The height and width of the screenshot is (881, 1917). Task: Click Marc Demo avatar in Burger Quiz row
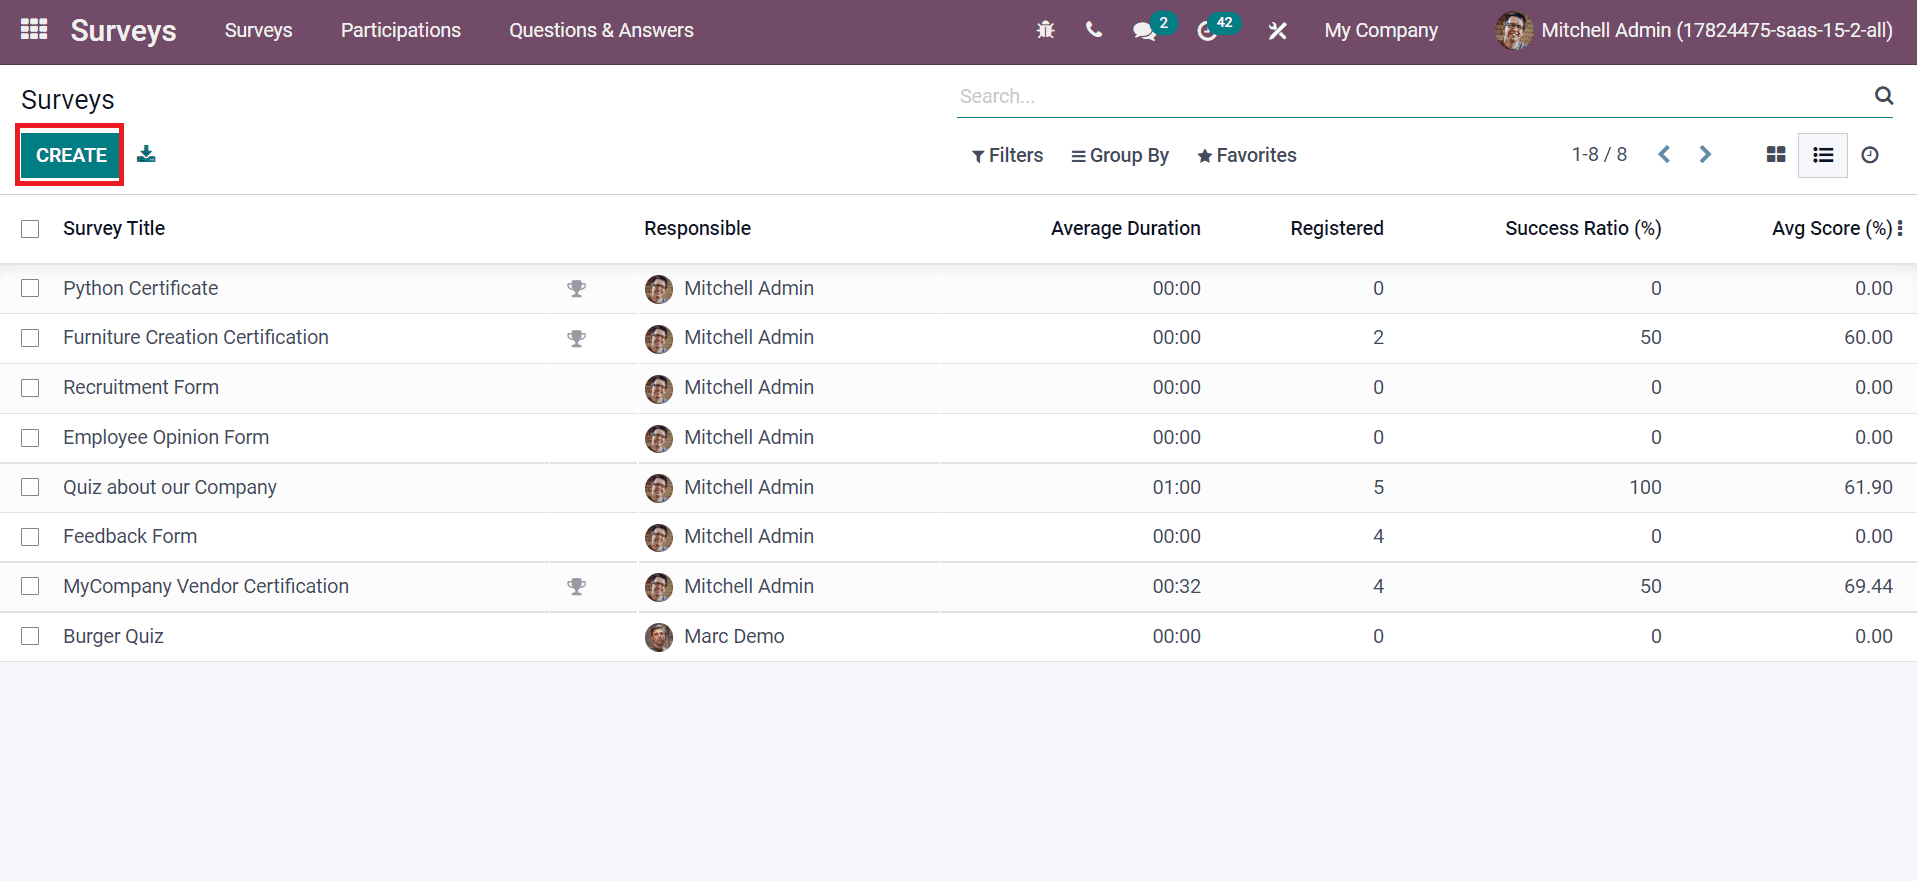click(659, 637)
